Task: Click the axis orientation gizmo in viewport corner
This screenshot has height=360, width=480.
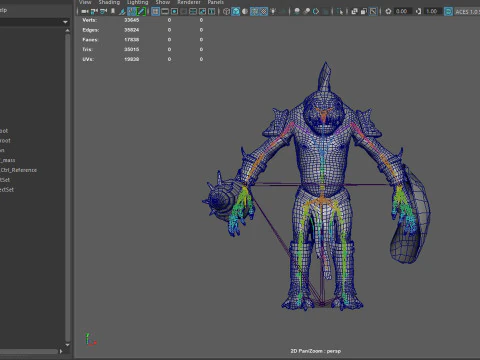Action: (x=90, y=339)
